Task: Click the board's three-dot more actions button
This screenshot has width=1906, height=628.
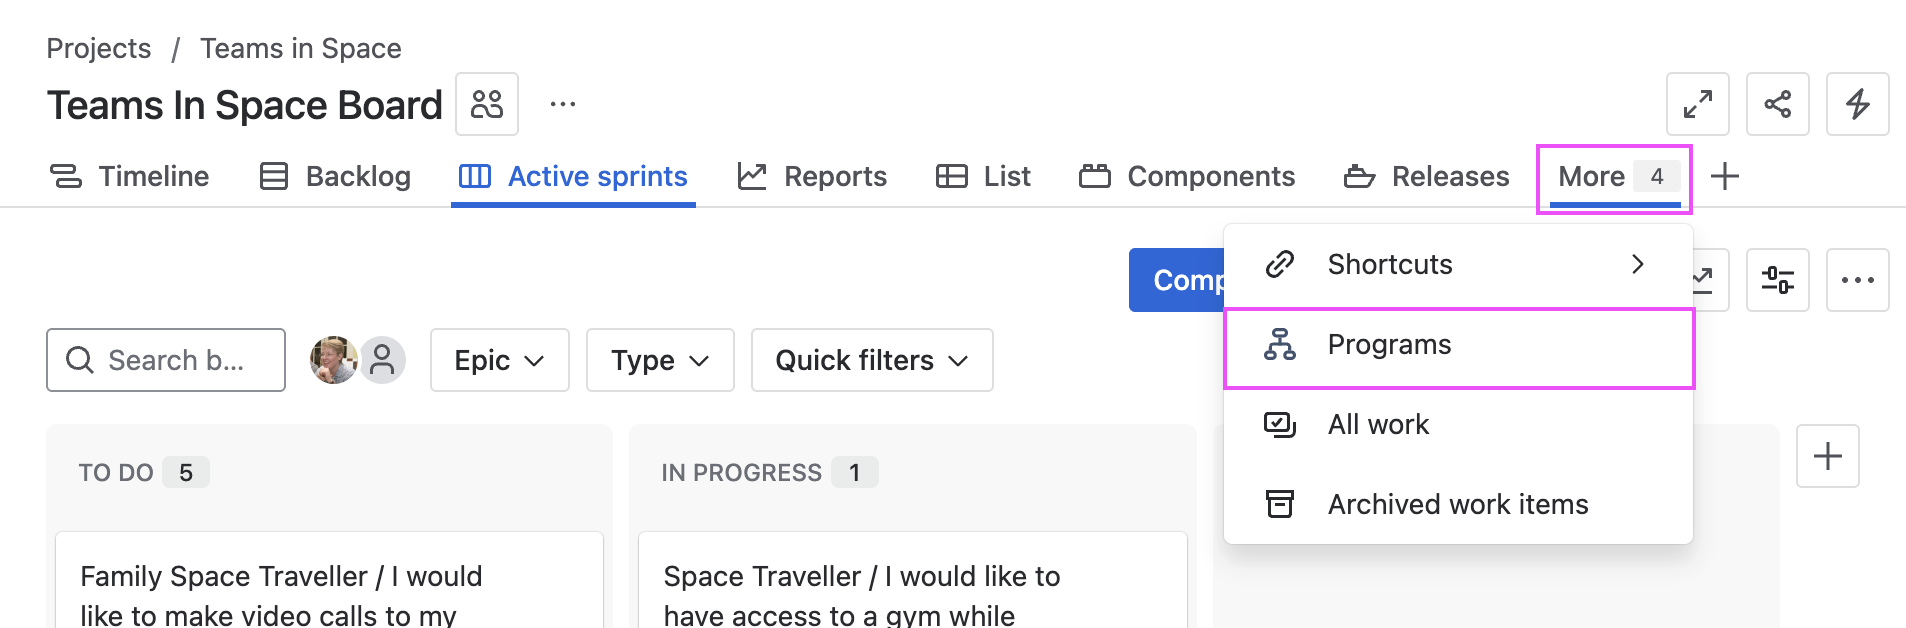Action: [x=1857, y=280]
